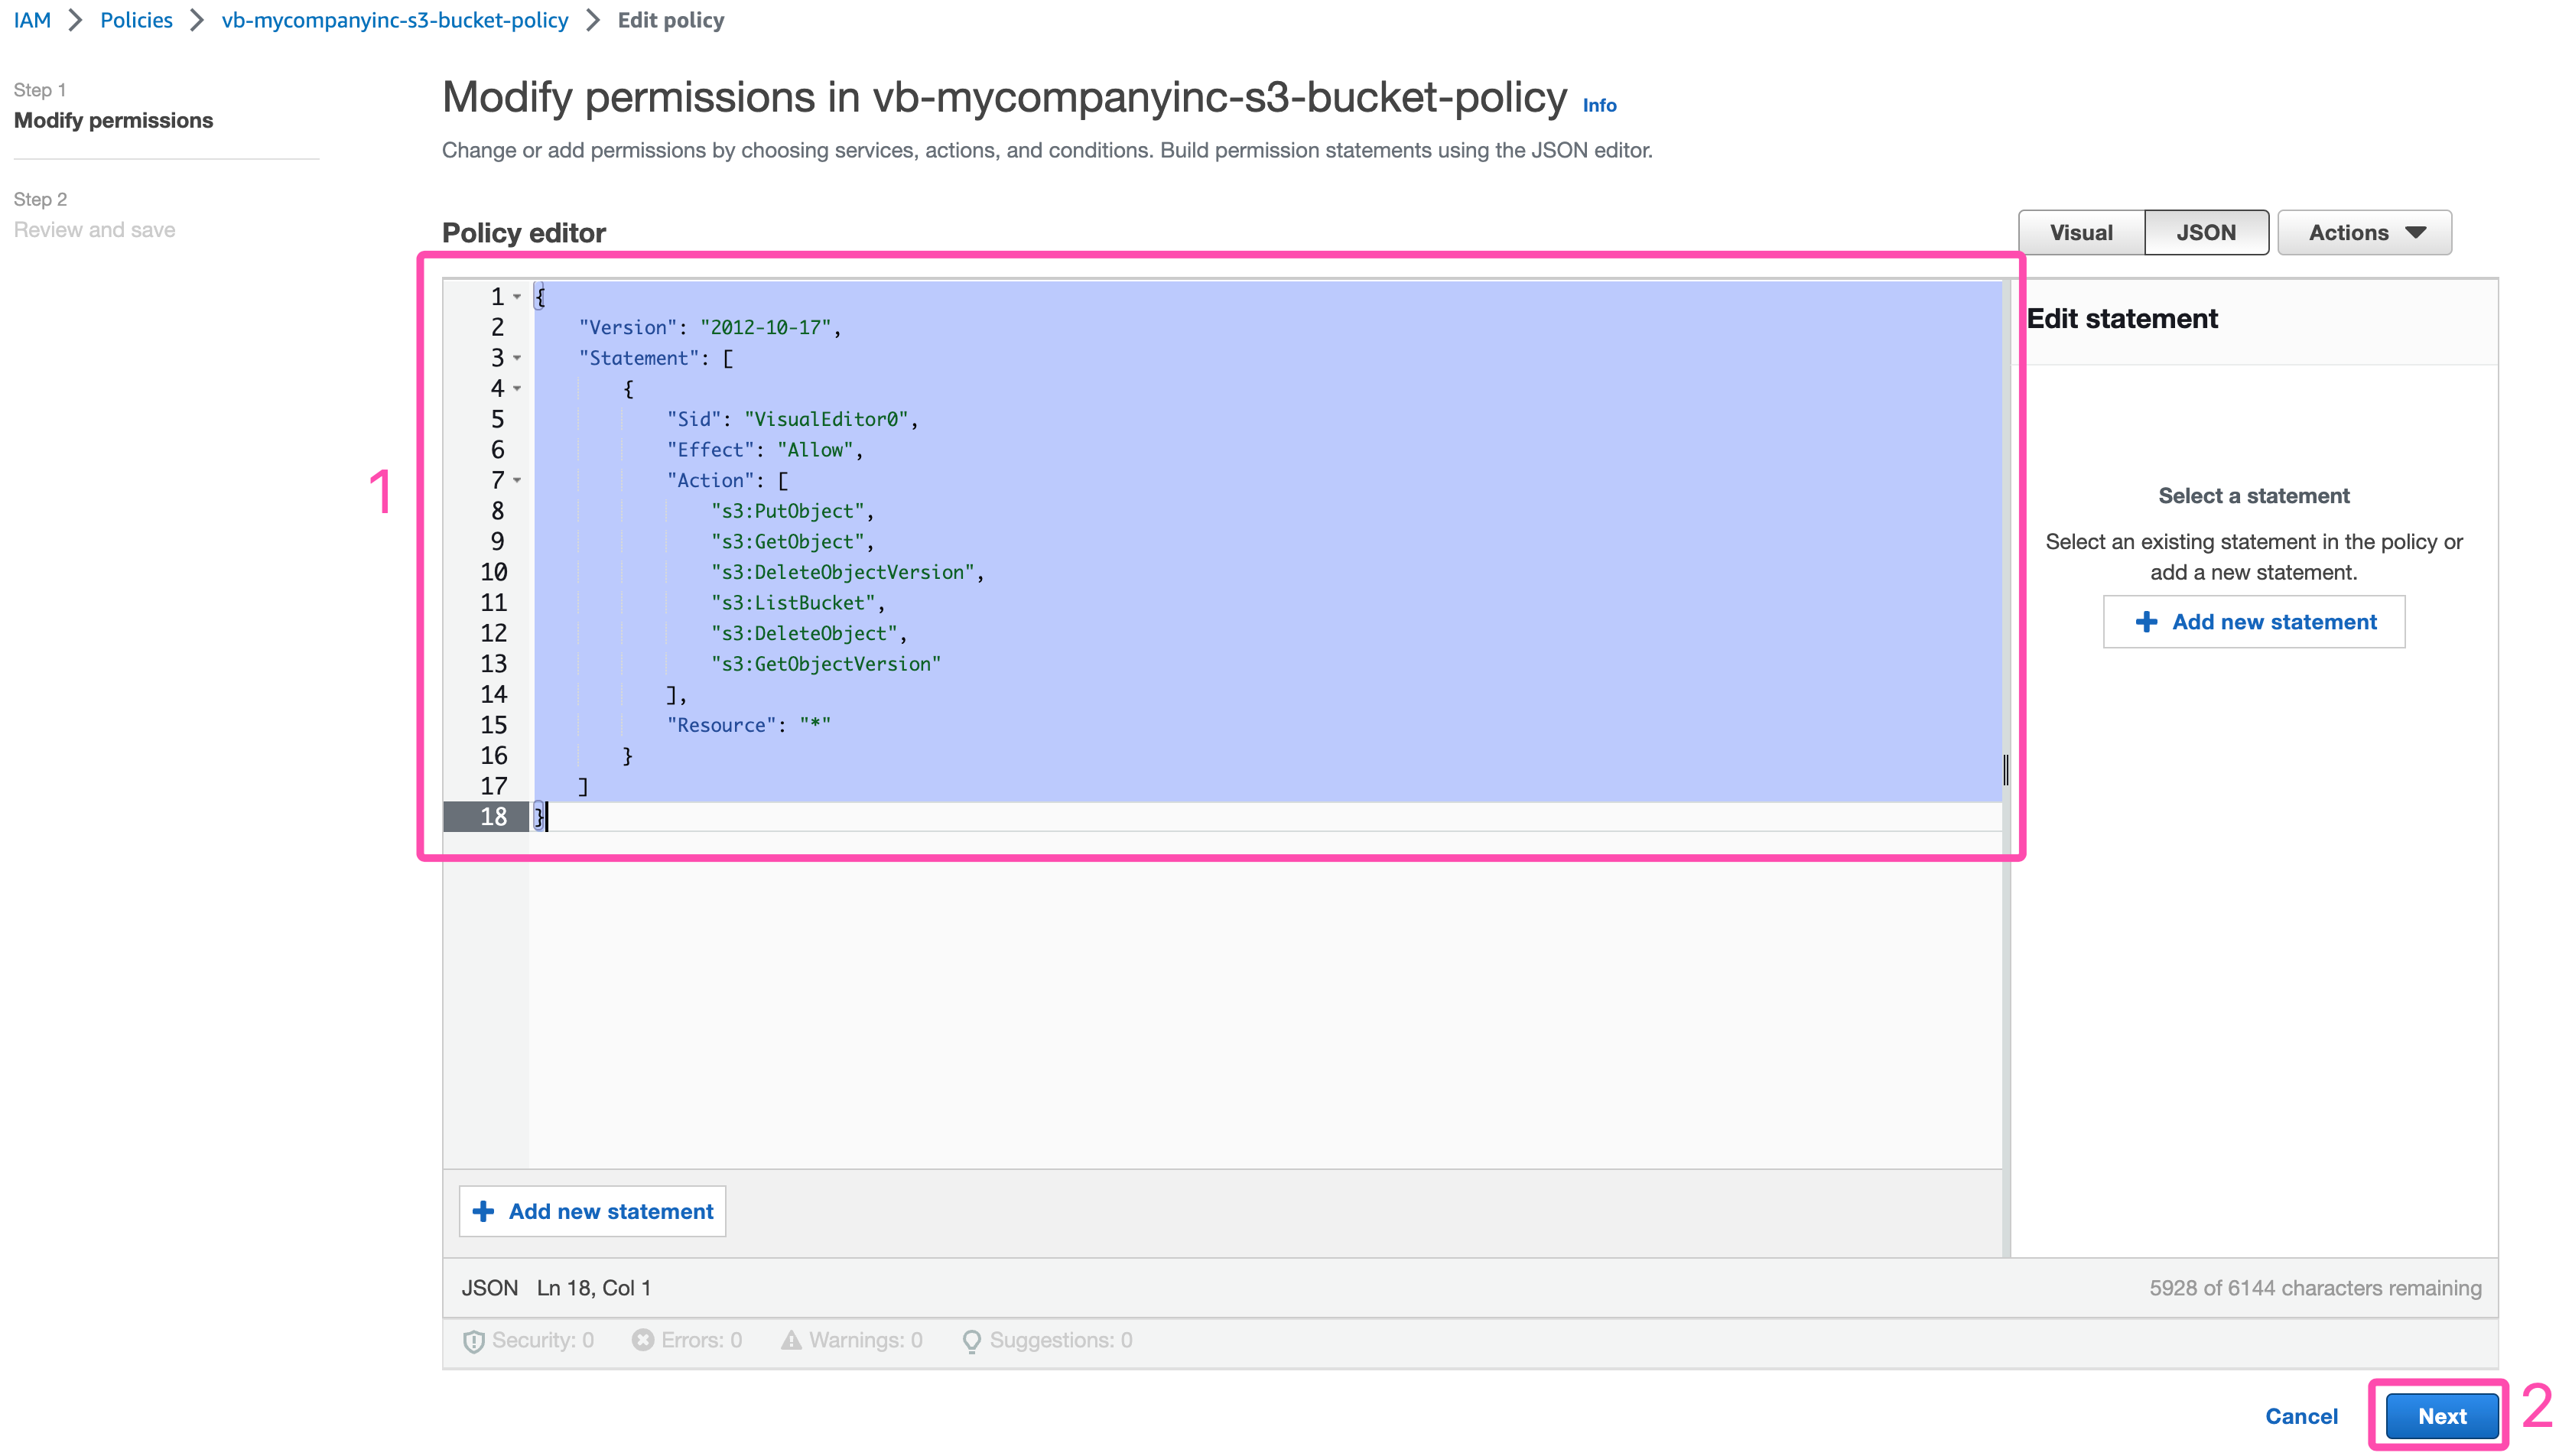Image resolution: width=2559 pixels, height=1456 pixels.
Task: Click the "s3:GetObjectVersion" line
Action: (x=826, y=664)
